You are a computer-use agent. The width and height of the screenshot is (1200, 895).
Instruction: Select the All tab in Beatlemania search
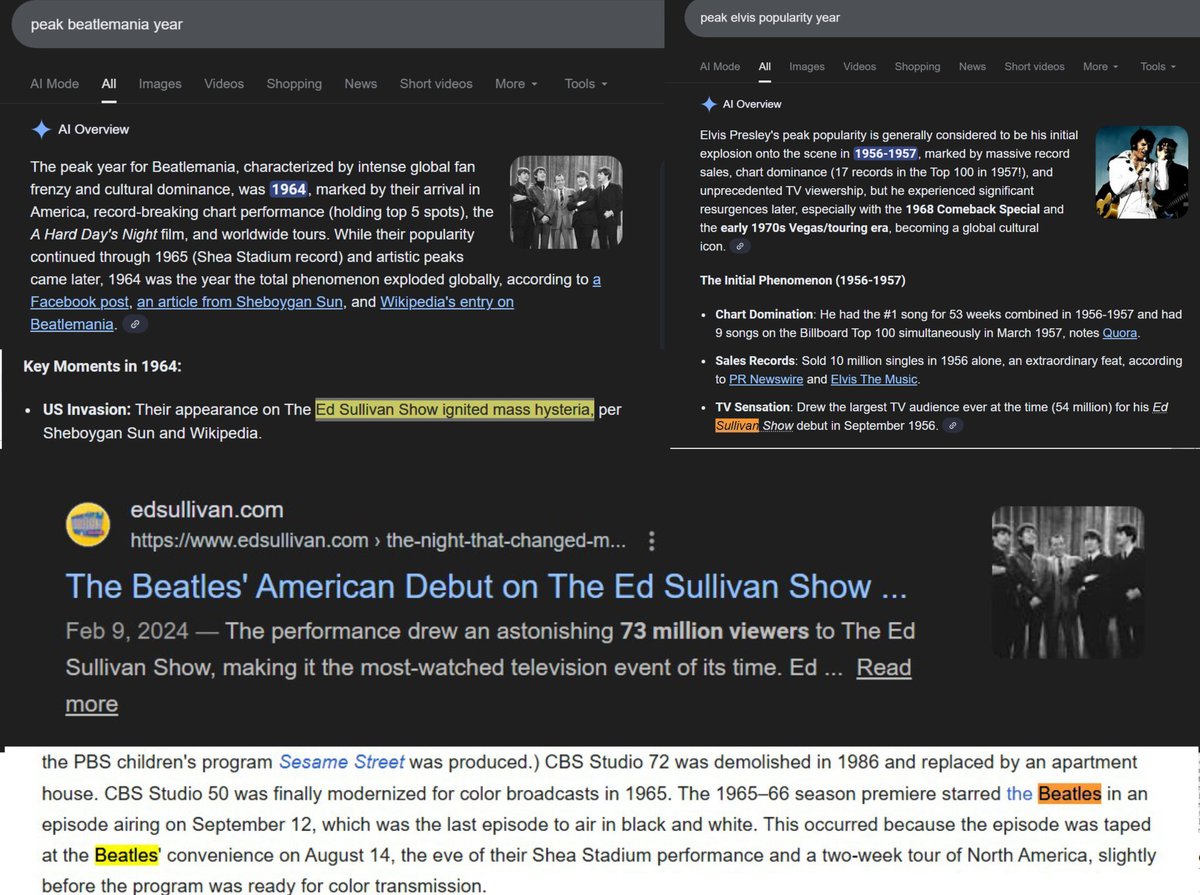click(x=109, y=84)
